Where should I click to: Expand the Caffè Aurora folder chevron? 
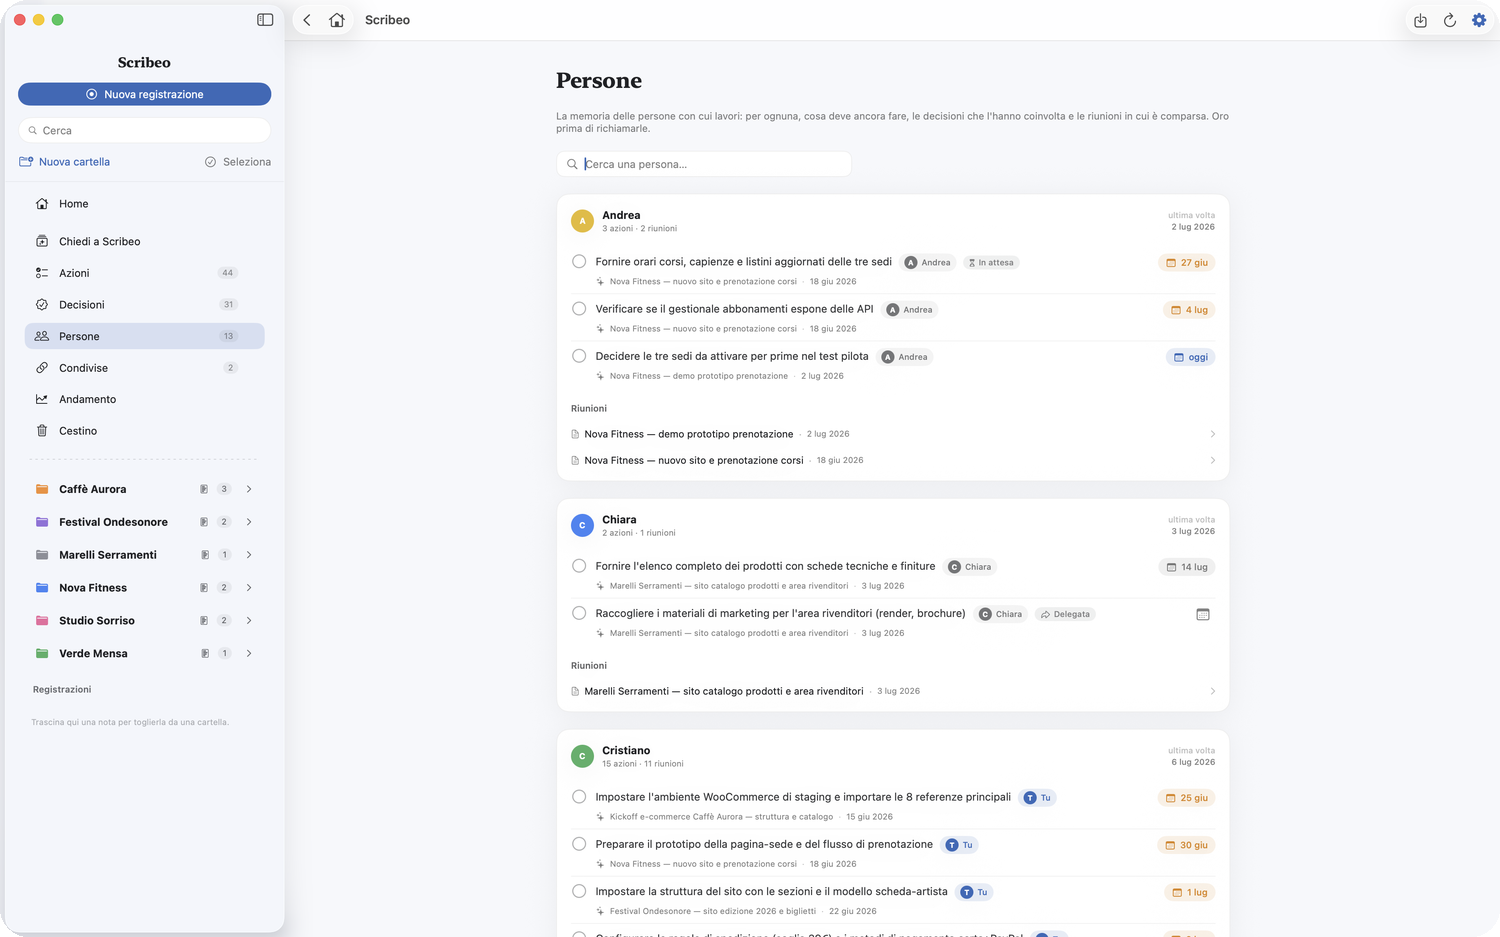[249, 489]
